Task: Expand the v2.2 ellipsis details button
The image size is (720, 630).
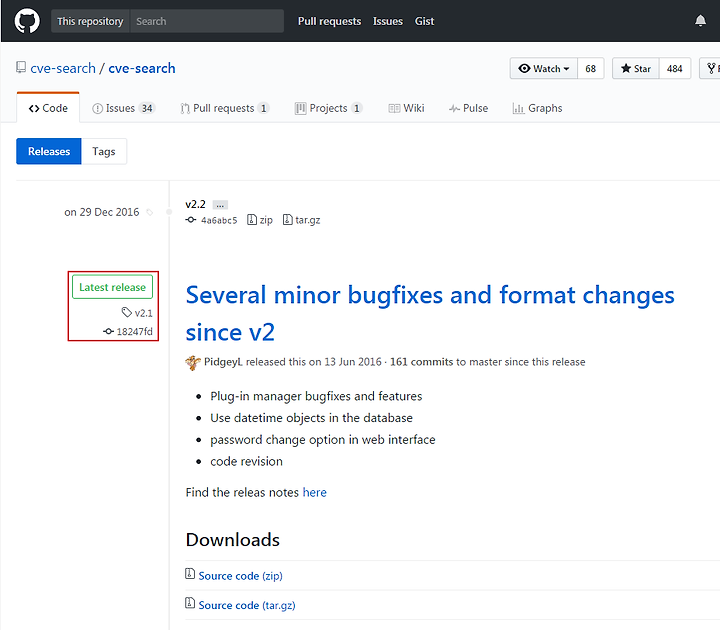Action: (x=220, y=205)
